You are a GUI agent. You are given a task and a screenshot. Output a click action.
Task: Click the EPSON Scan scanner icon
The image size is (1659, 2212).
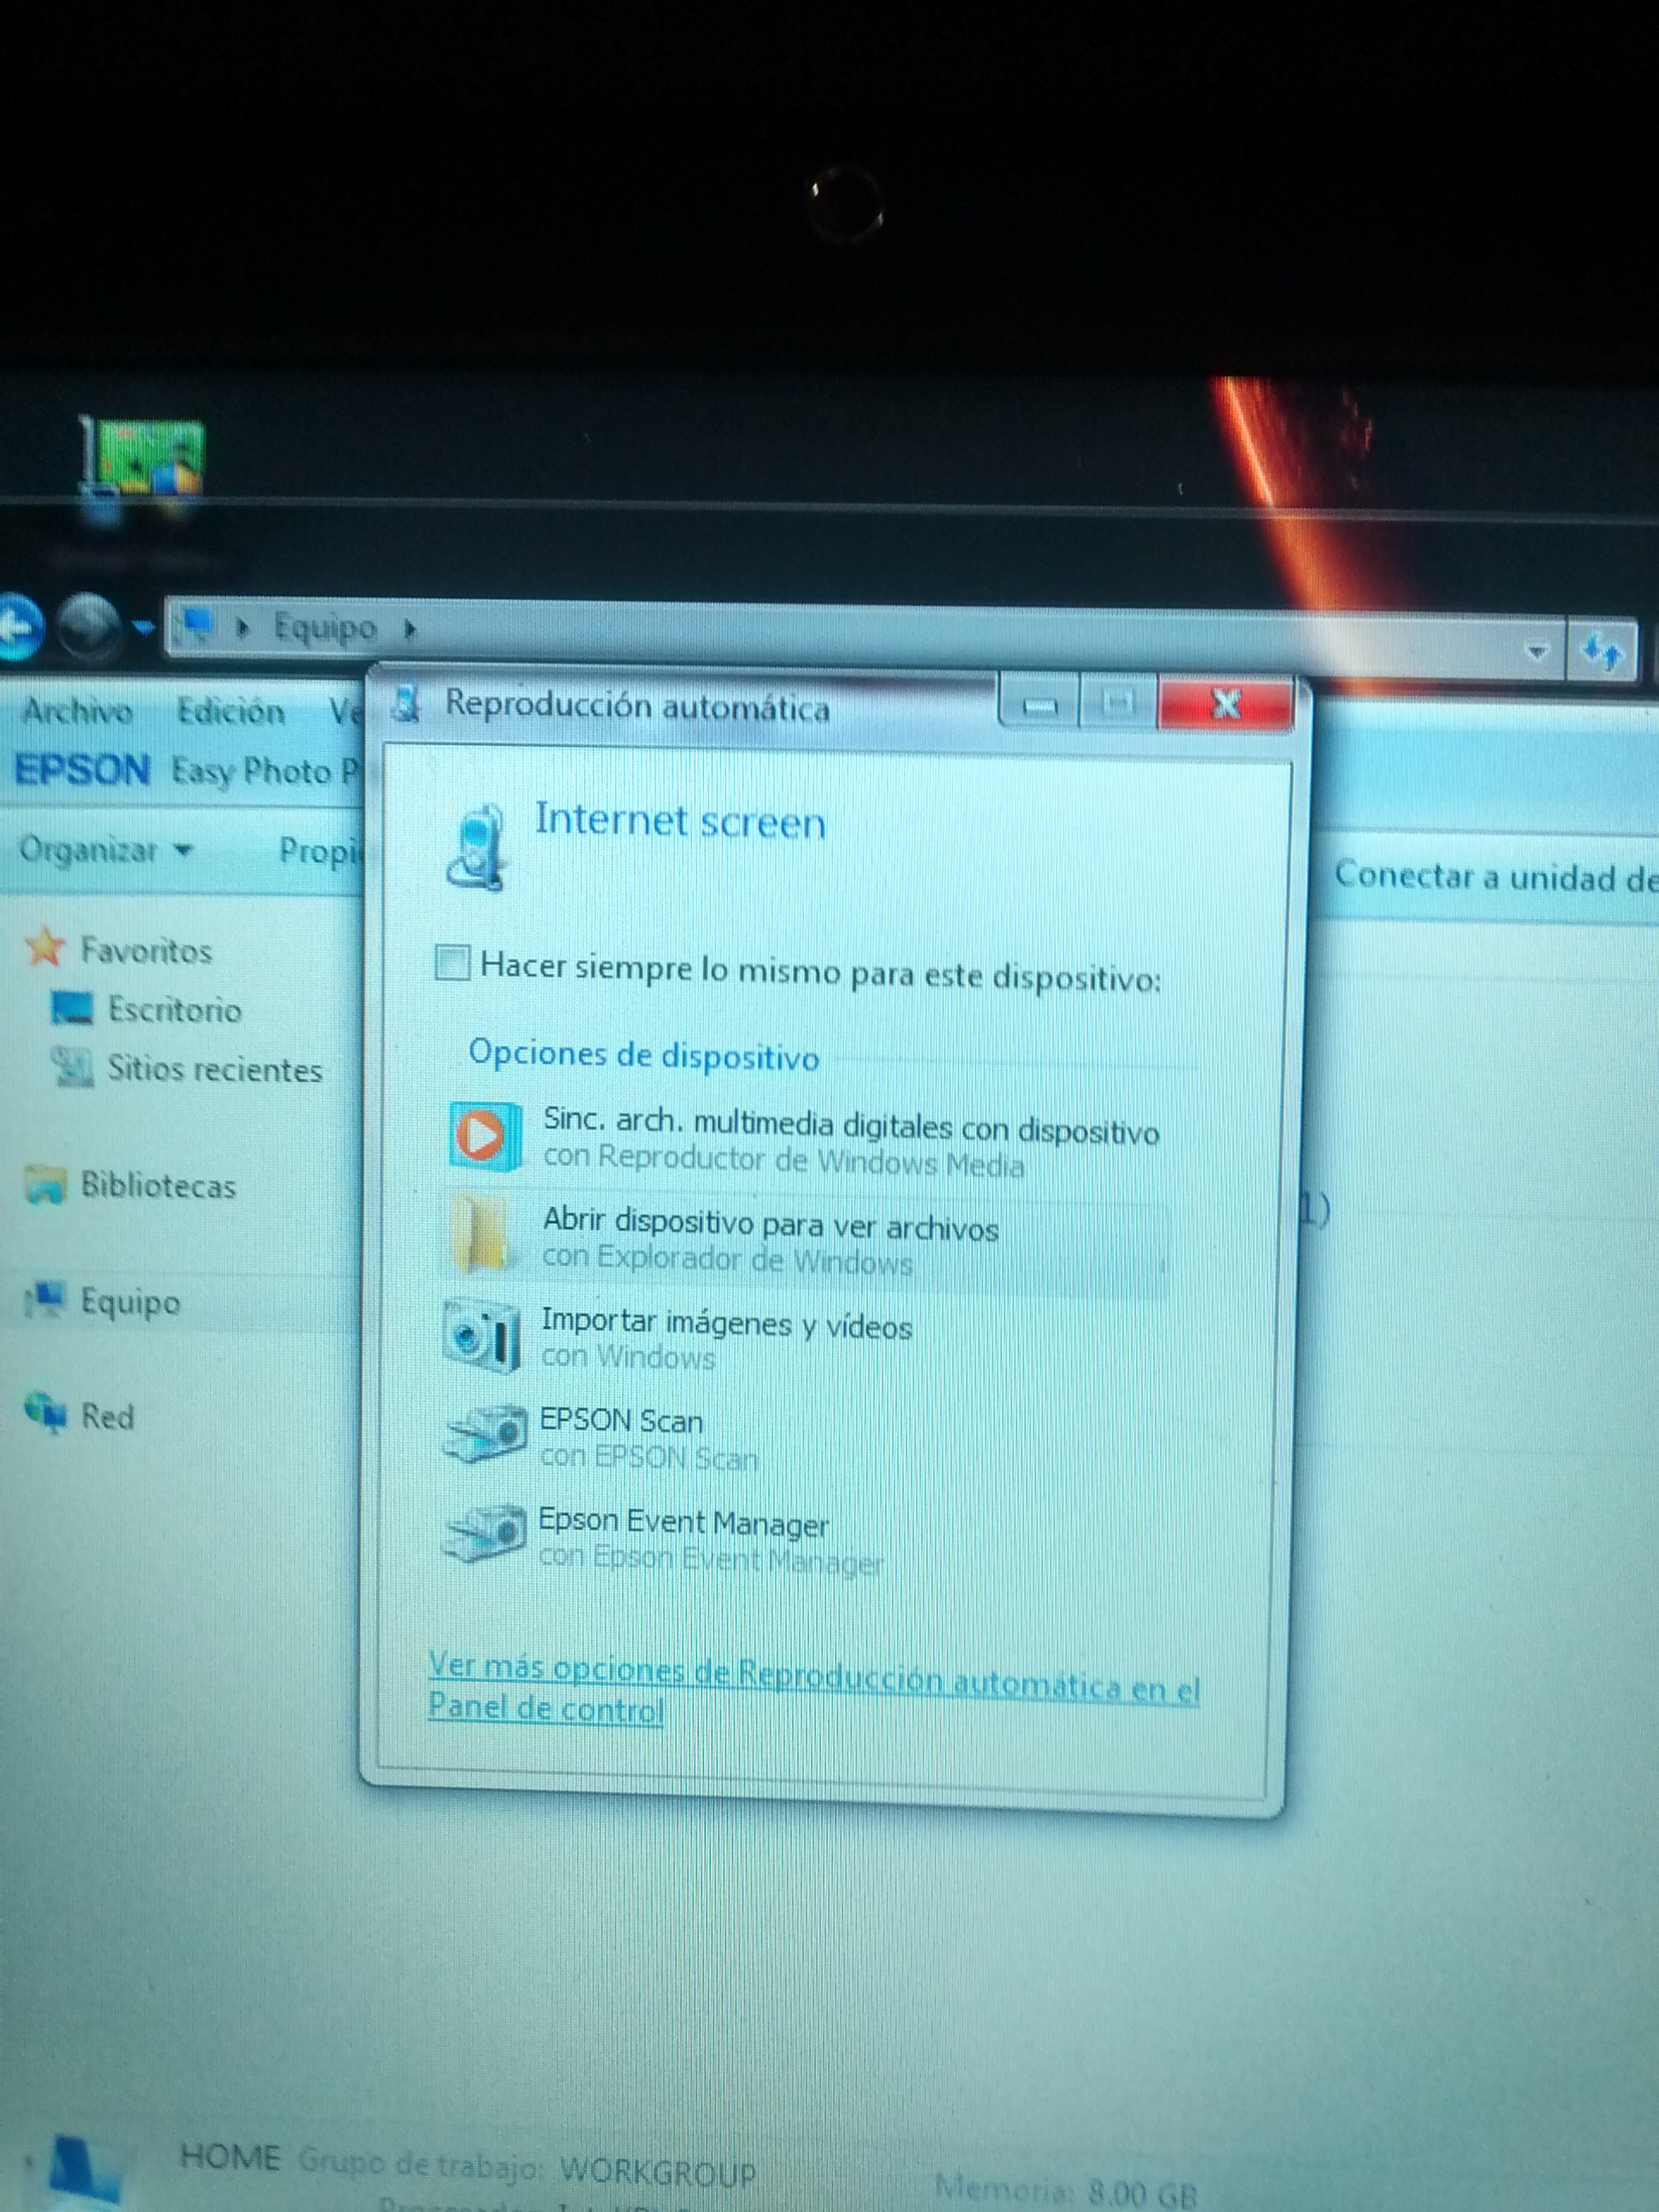484,1434
